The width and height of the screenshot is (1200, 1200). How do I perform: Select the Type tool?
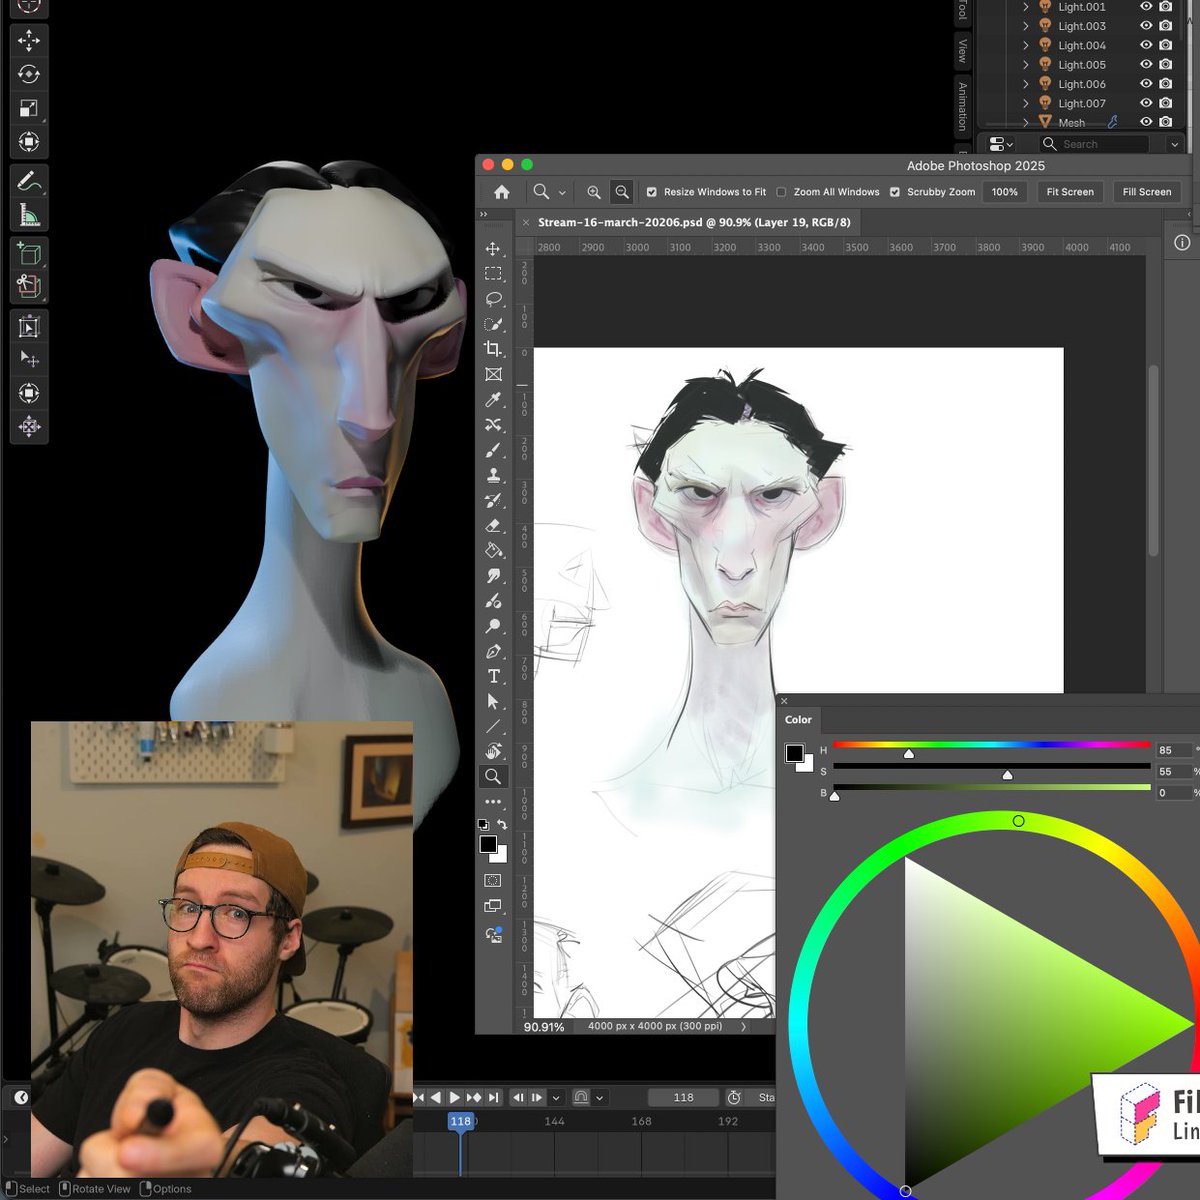493,677
